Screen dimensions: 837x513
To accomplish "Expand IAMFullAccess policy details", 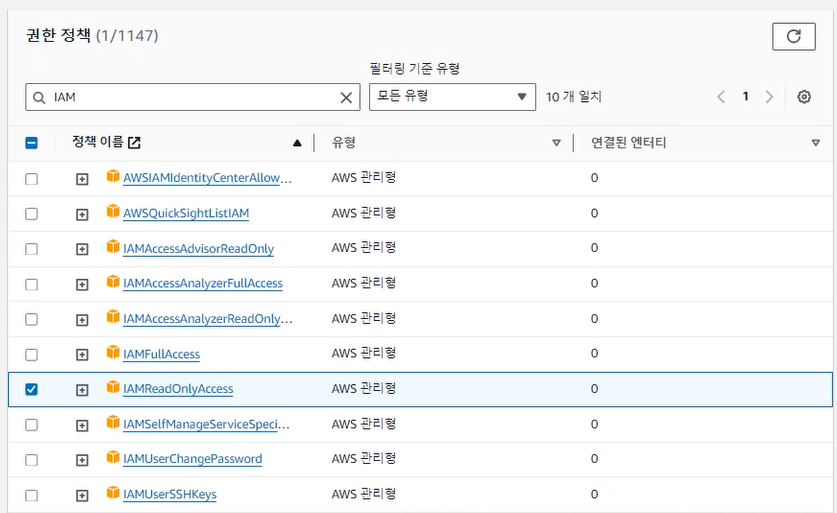I will pos(82,355).
